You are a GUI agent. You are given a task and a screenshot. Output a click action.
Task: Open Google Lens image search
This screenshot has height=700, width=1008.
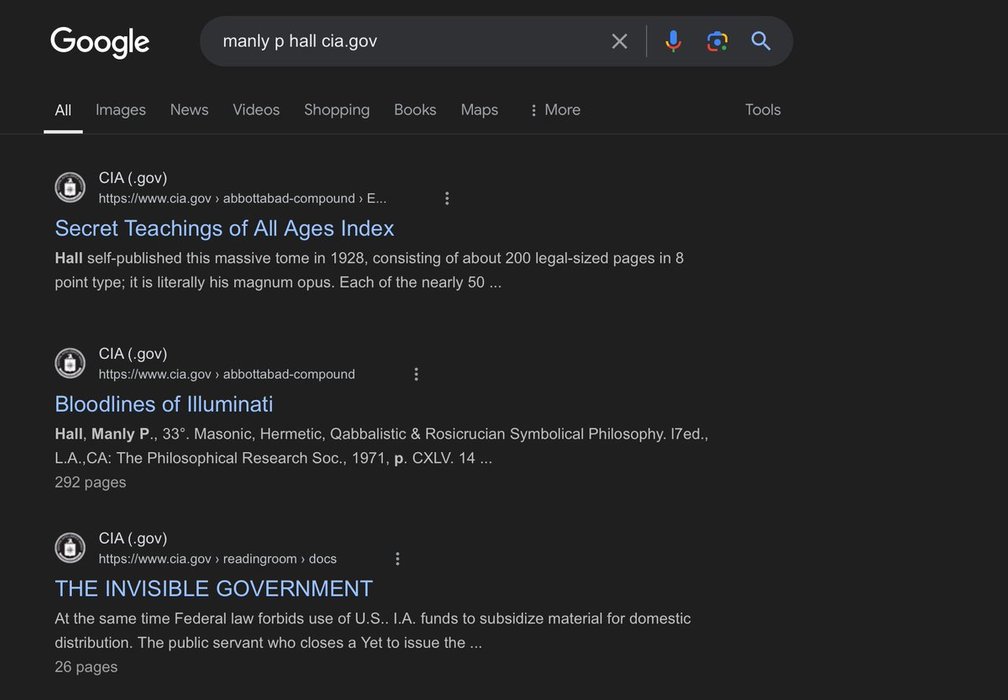(x=717, y=41)
